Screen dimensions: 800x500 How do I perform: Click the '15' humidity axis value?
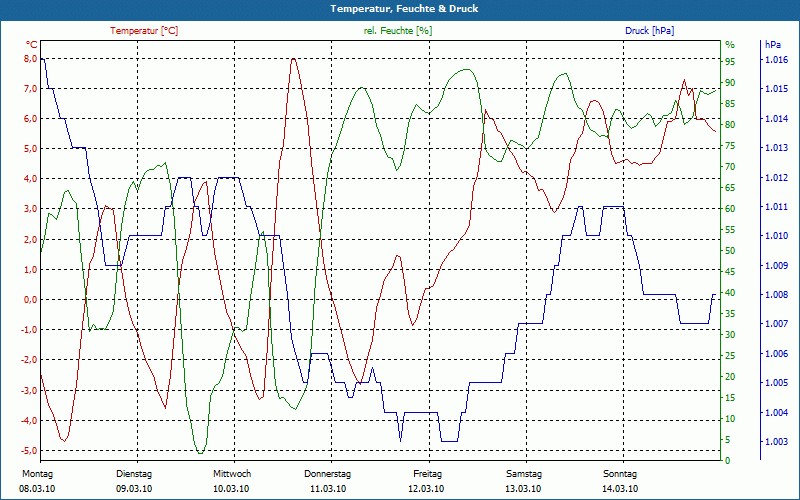(x=730, y=397)
